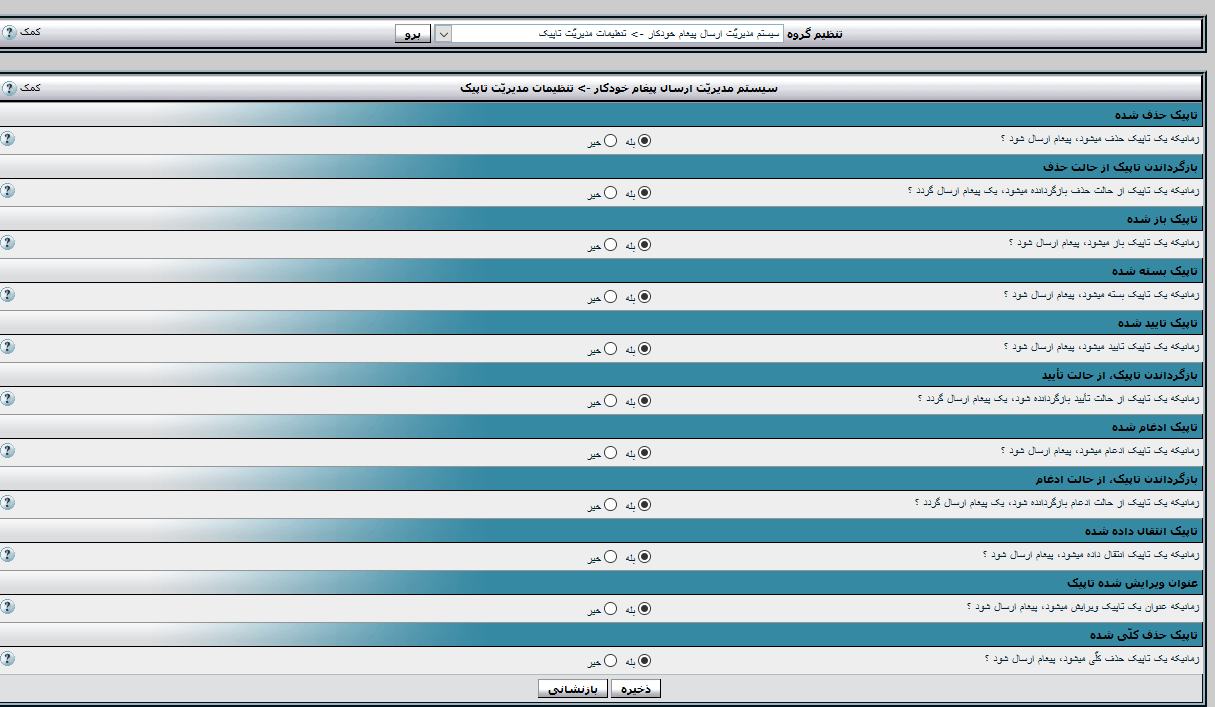This screenshot has width=1215, height=707.
Task: Select خیر for تاپیک انتقال داده شده
Action: coord(610,557)
